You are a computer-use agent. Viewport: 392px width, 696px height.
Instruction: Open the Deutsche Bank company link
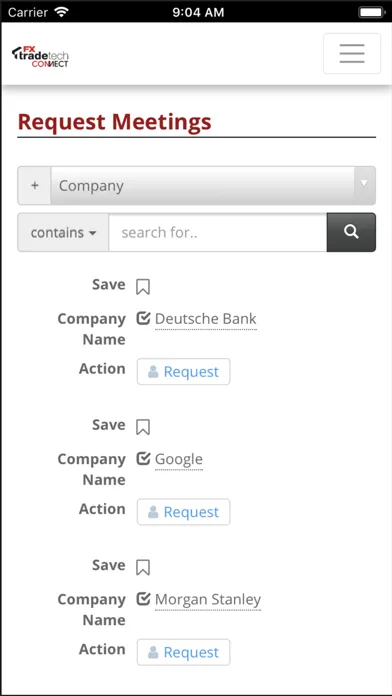(x=206, y=319)
